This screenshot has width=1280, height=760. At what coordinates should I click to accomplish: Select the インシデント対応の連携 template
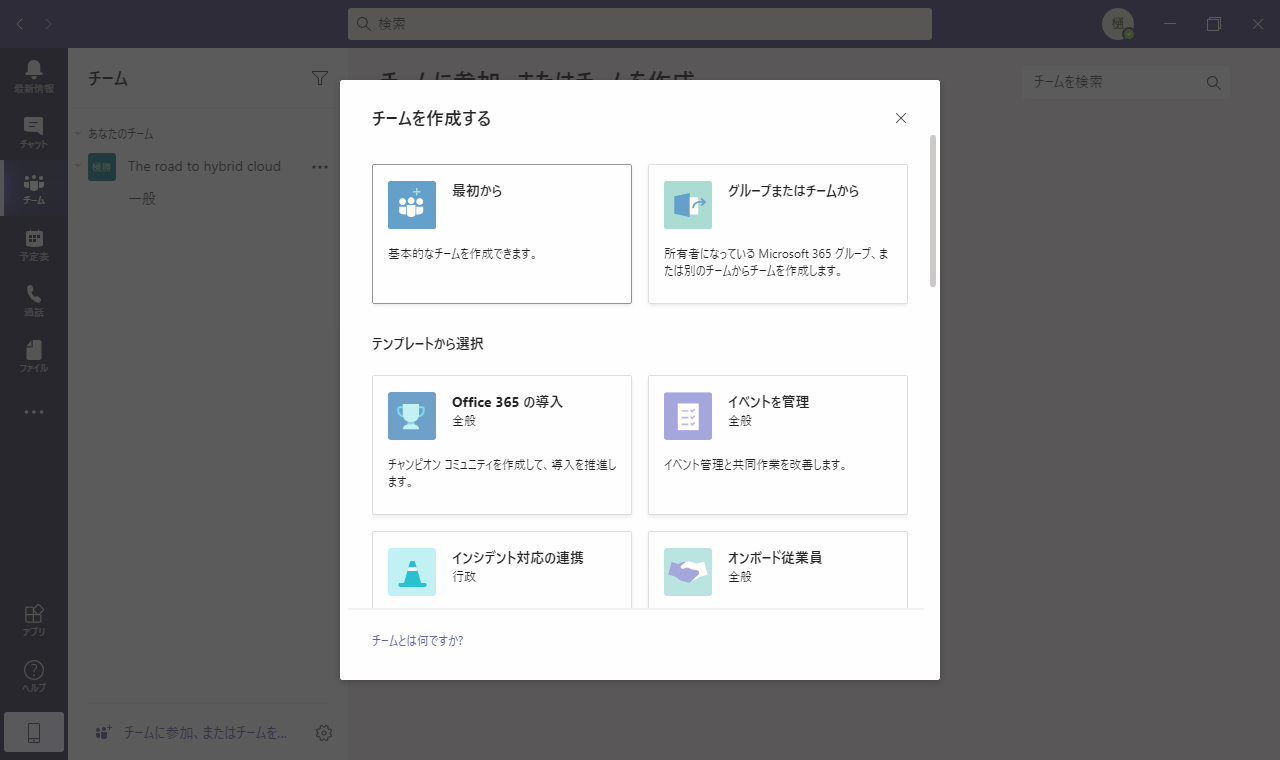tap(502, 570)
